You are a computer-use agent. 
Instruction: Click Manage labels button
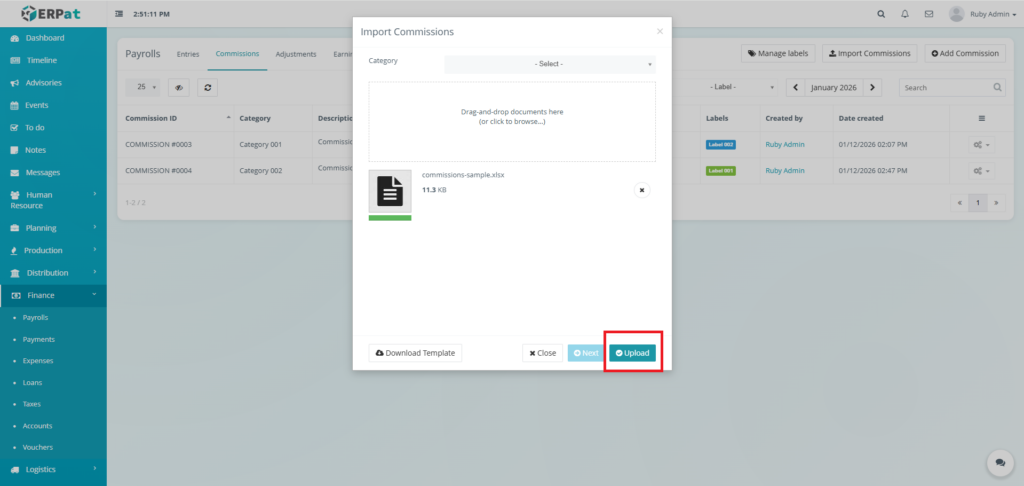point(778,54)
